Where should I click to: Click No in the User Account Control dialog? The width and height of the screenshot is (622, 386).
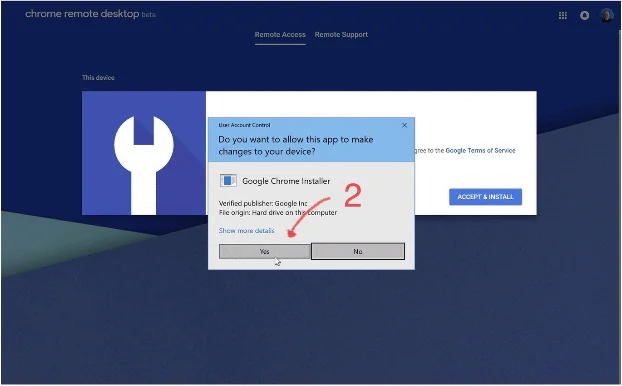(358, 252)
